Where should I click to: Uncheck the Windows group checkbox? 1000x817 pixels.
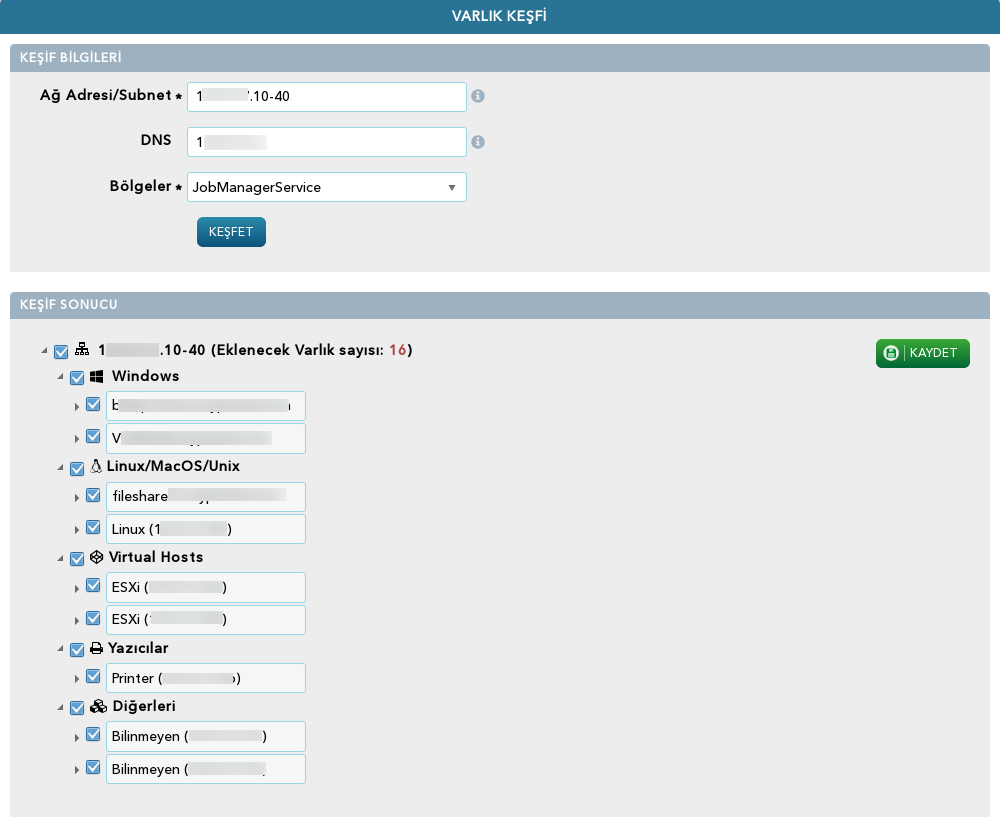(77, 378)
